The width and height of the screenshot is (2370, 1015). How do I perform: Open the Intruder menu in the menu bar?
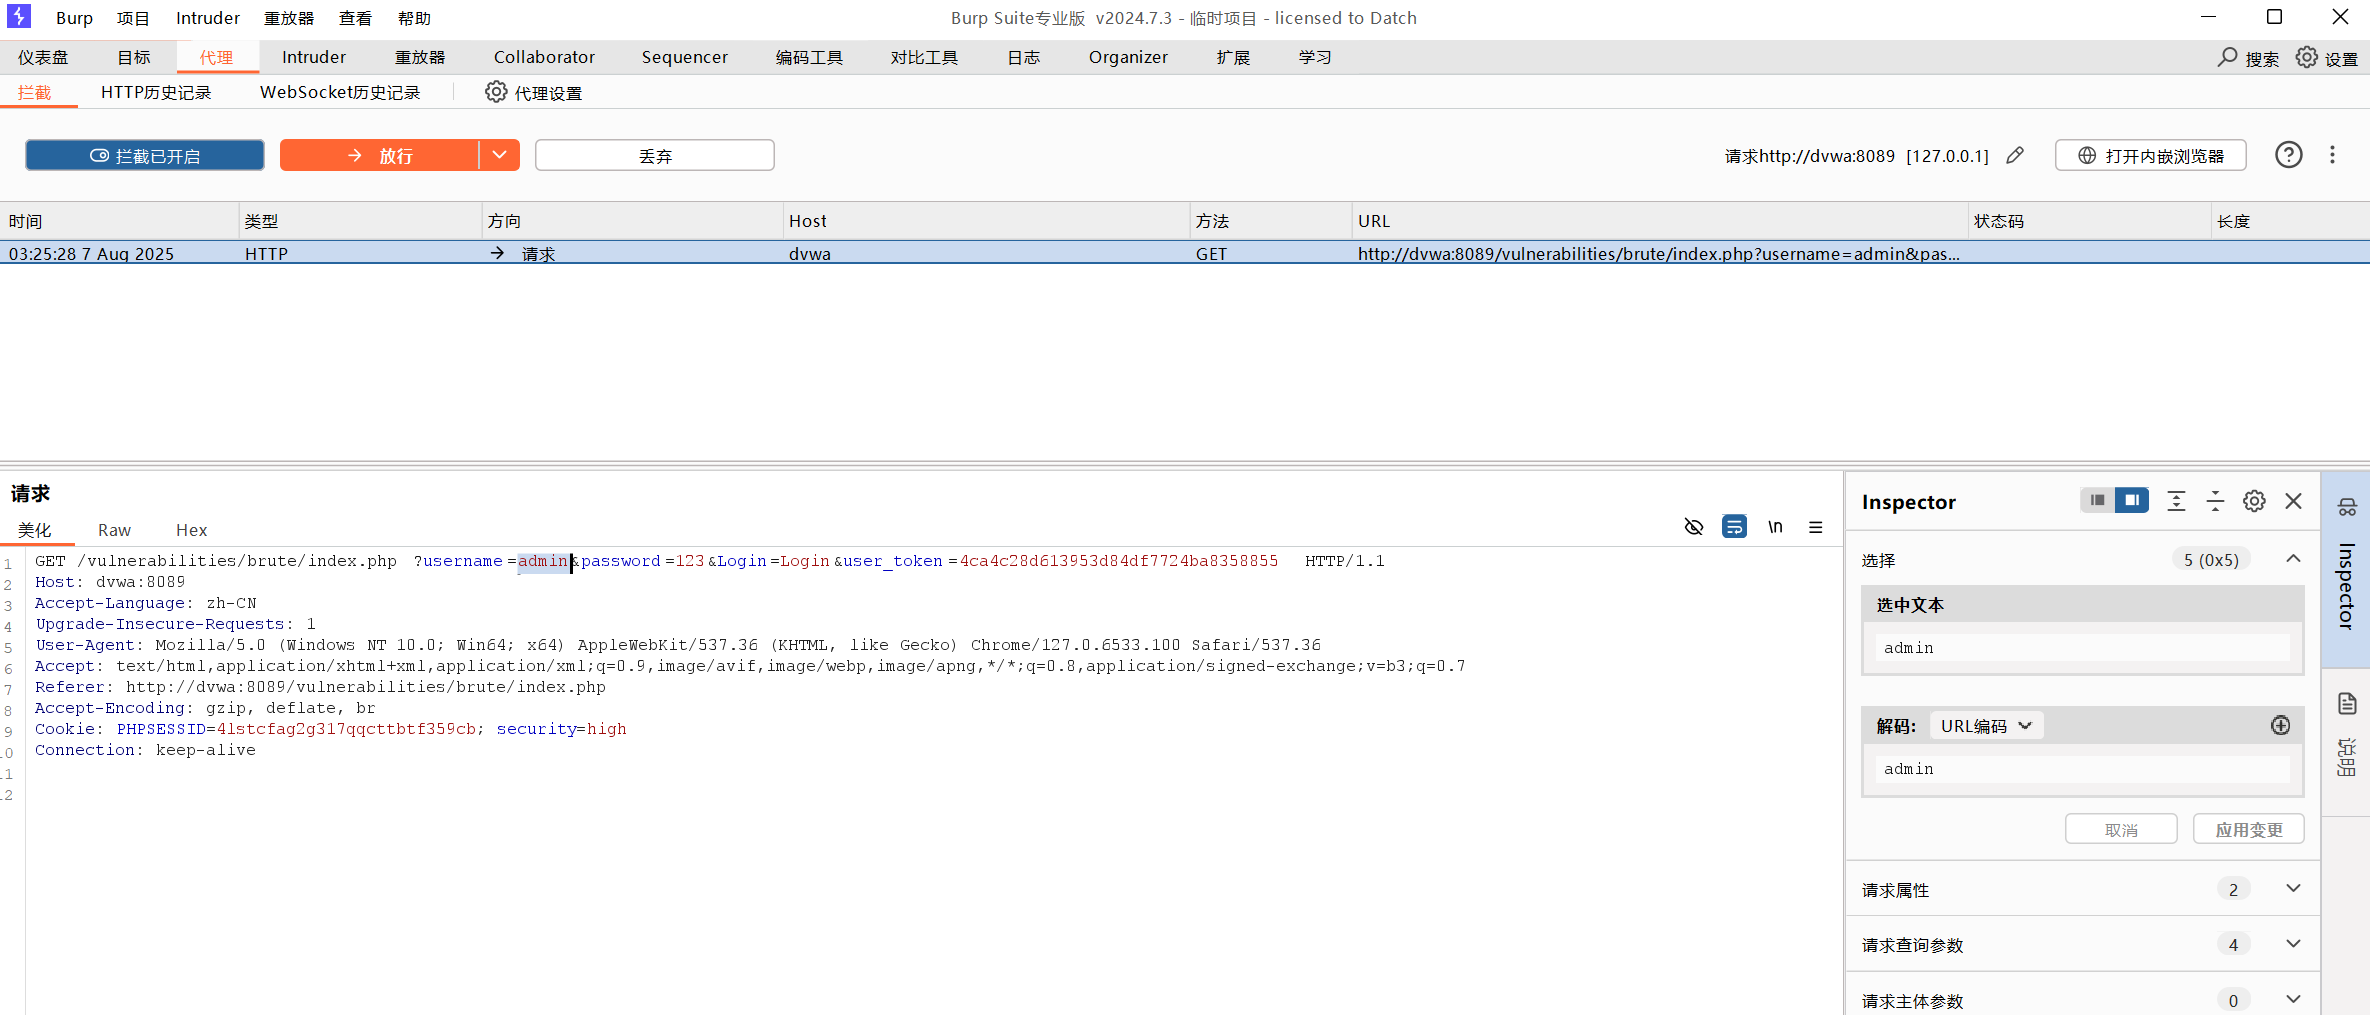click(208, 18)
